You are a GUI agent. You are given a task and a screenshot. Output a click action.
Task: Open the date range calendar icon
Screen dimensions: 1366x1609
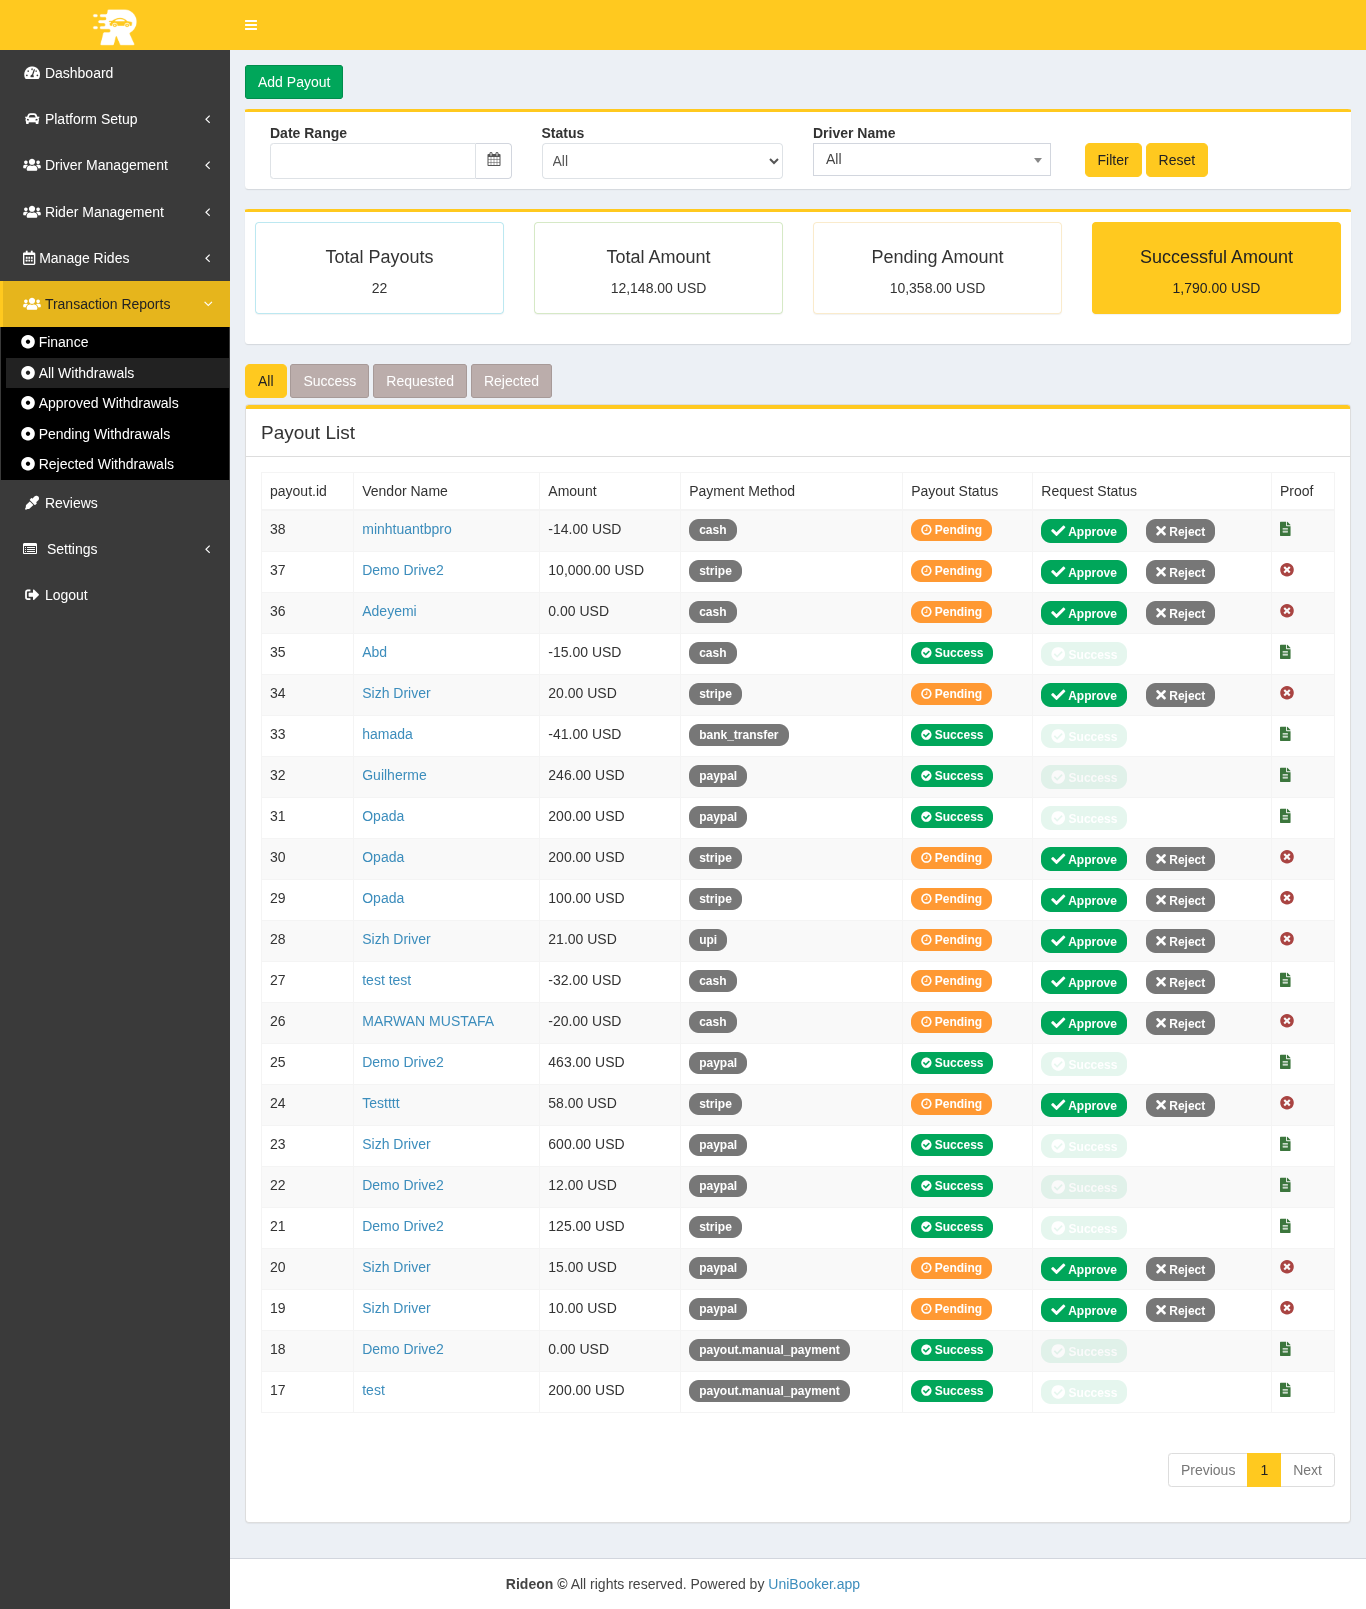[494, 160]
